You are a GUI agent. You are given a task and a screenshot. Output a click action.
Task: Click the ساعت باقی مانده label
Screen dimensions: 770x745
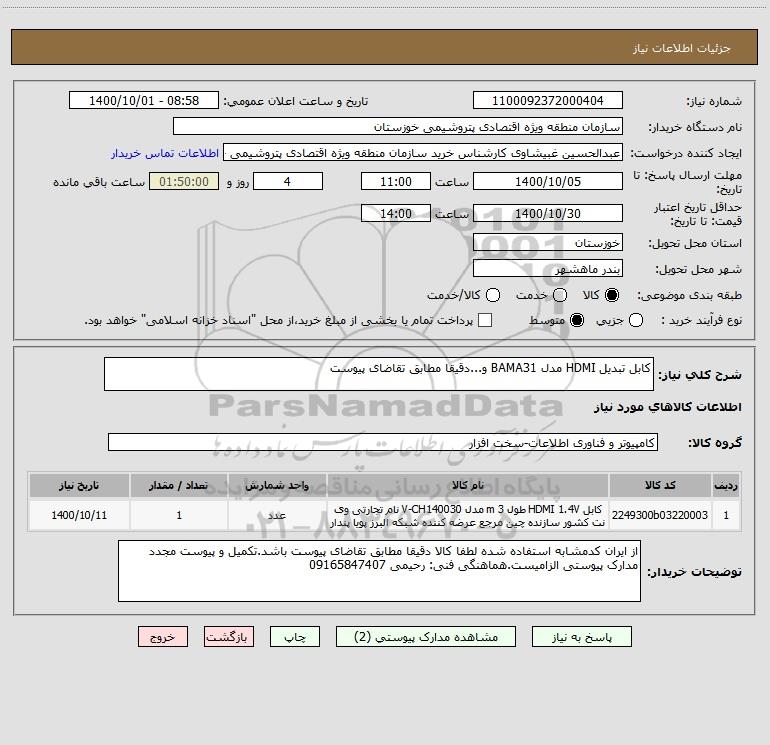tap(99, 182)
